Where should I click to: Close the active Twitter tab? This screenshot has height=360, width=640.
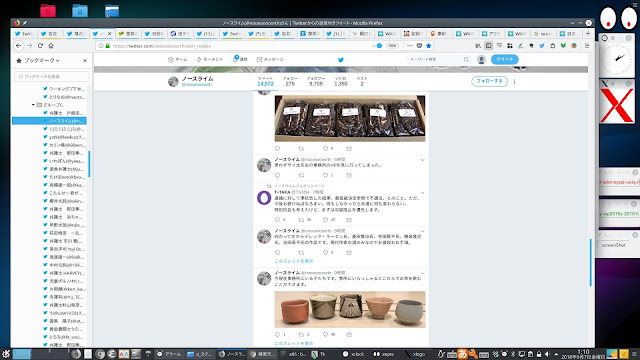(109, 34)
